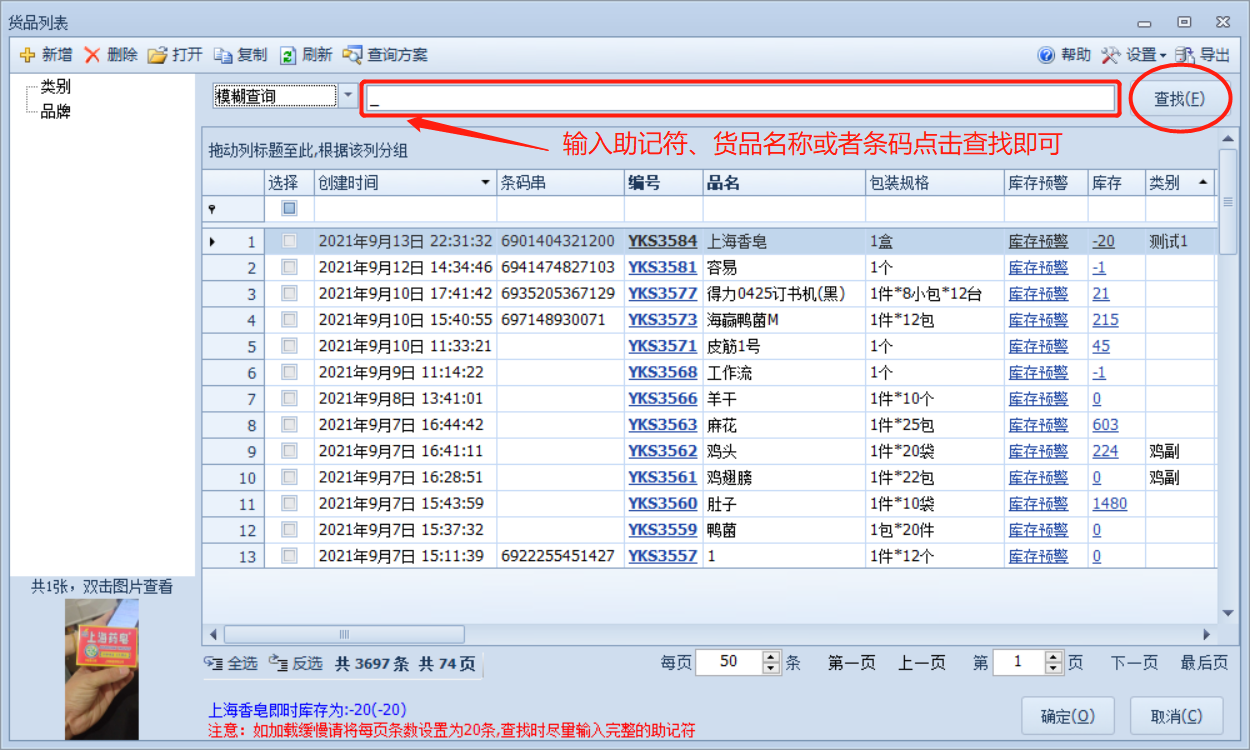
Task: Tick the checkbox for 鸡头 row
Action: [289, 451]
